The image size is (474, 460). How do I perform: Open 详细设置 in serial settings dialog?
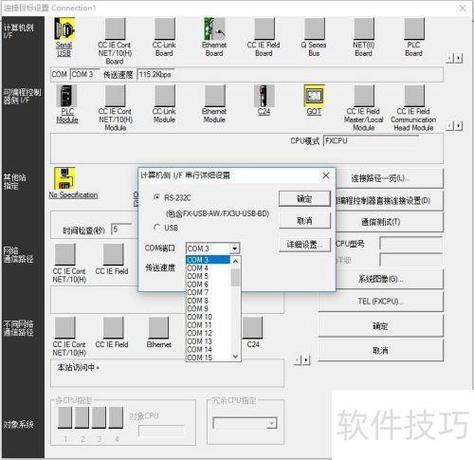[304, 245]
